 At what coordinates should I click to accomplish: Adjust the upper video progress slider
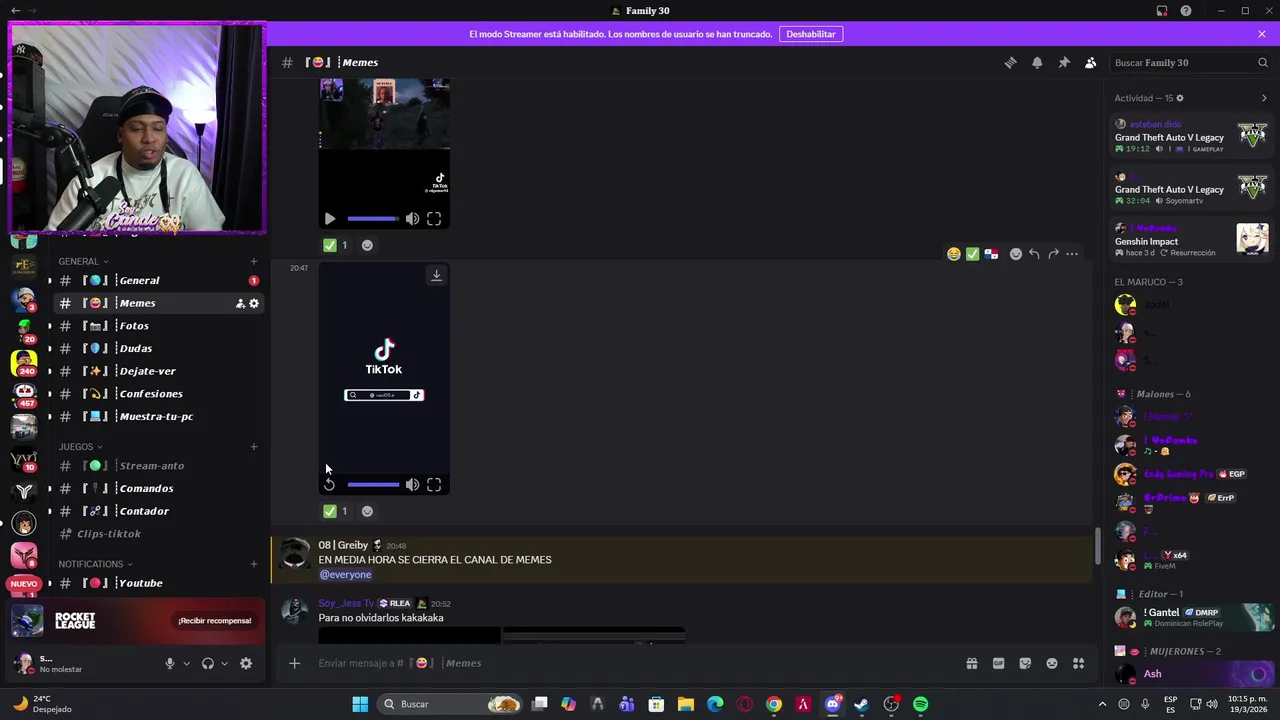coord(373,219)
